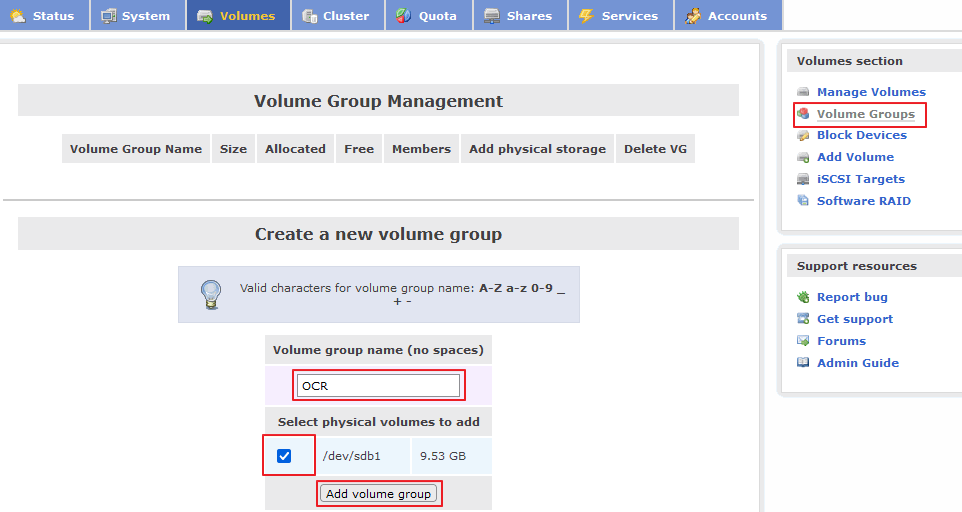Go to the Cluster tab
The height and width of the screenshot is (512, 962).
[x=337, y=16]
